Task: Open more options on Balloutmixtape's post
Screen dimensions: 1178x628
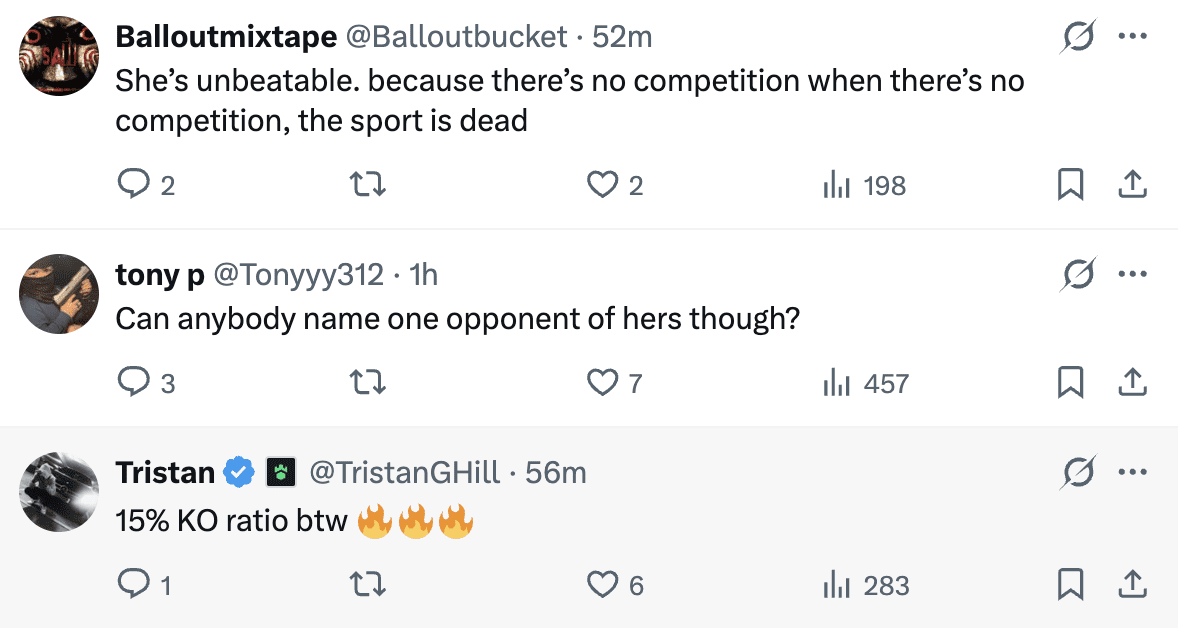Action: [x=1131, y=37]
